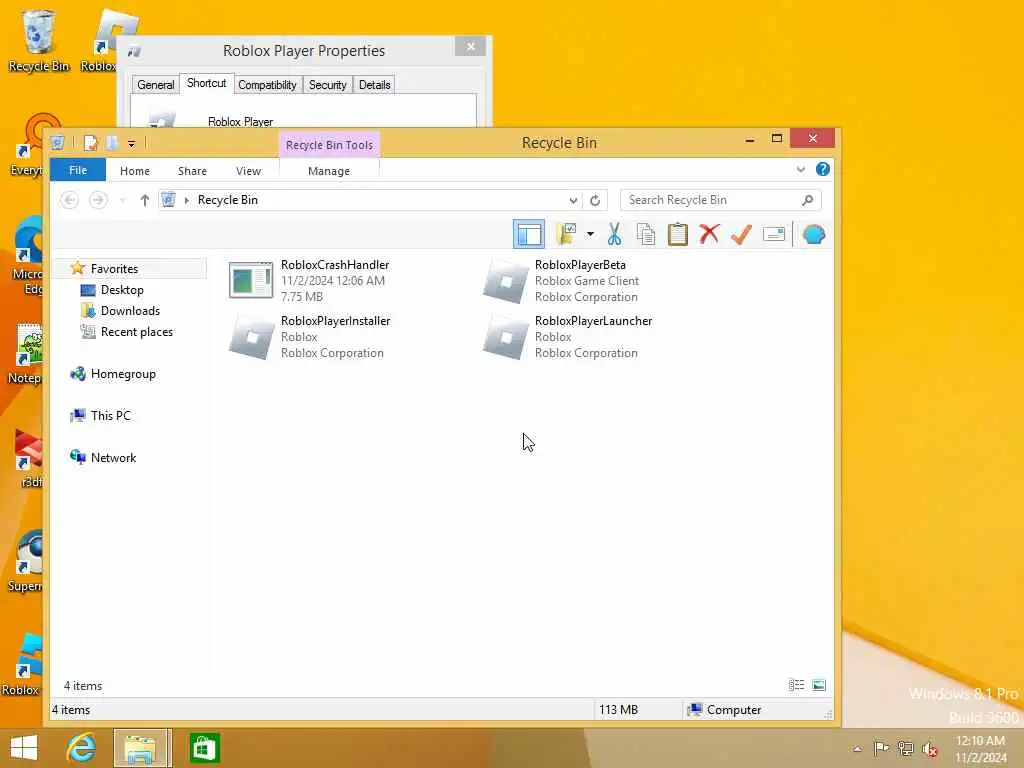
Task: Click Shortcut tab in Roblox Player Properties
Action: [x=206, y=83]
